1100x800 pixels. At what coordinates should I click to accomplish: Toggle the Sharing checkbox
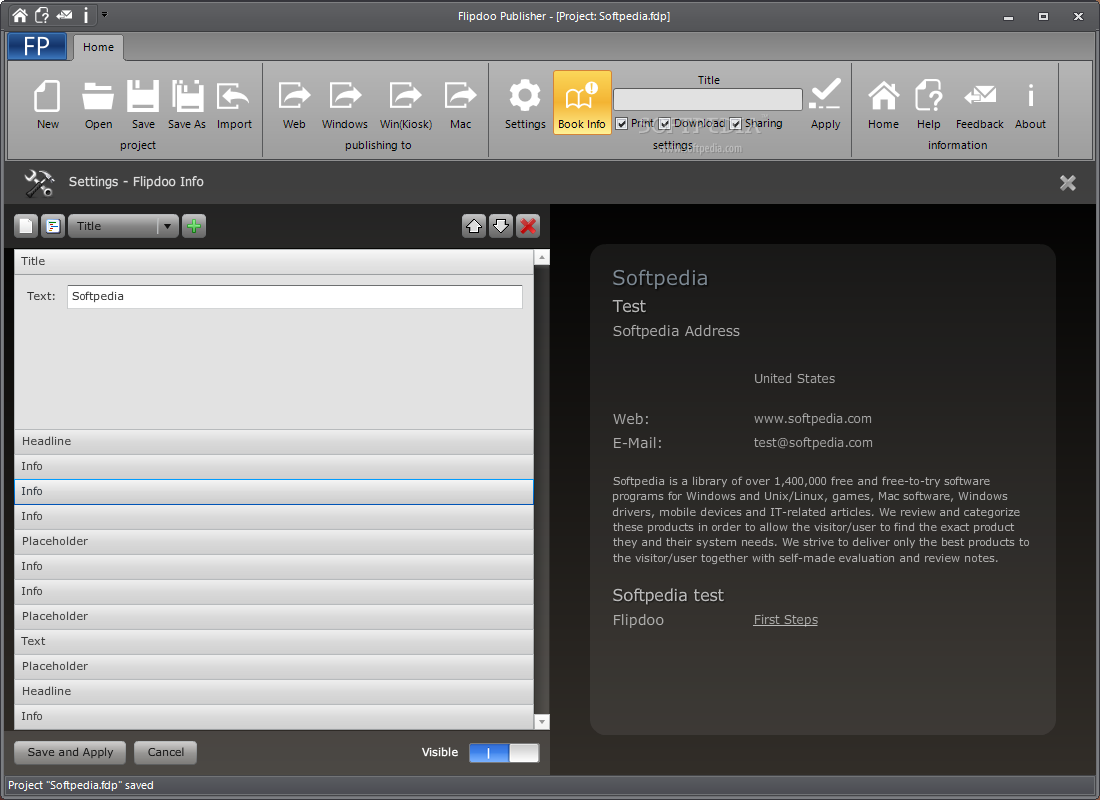point(735,124)
